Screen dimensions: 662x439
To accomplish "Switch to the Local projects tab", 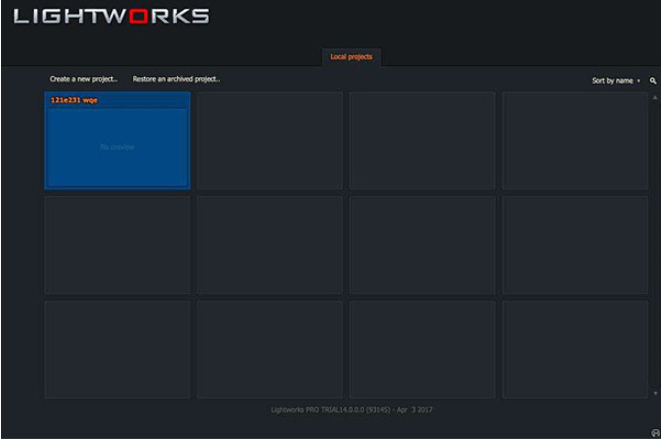I will point(351,57).
